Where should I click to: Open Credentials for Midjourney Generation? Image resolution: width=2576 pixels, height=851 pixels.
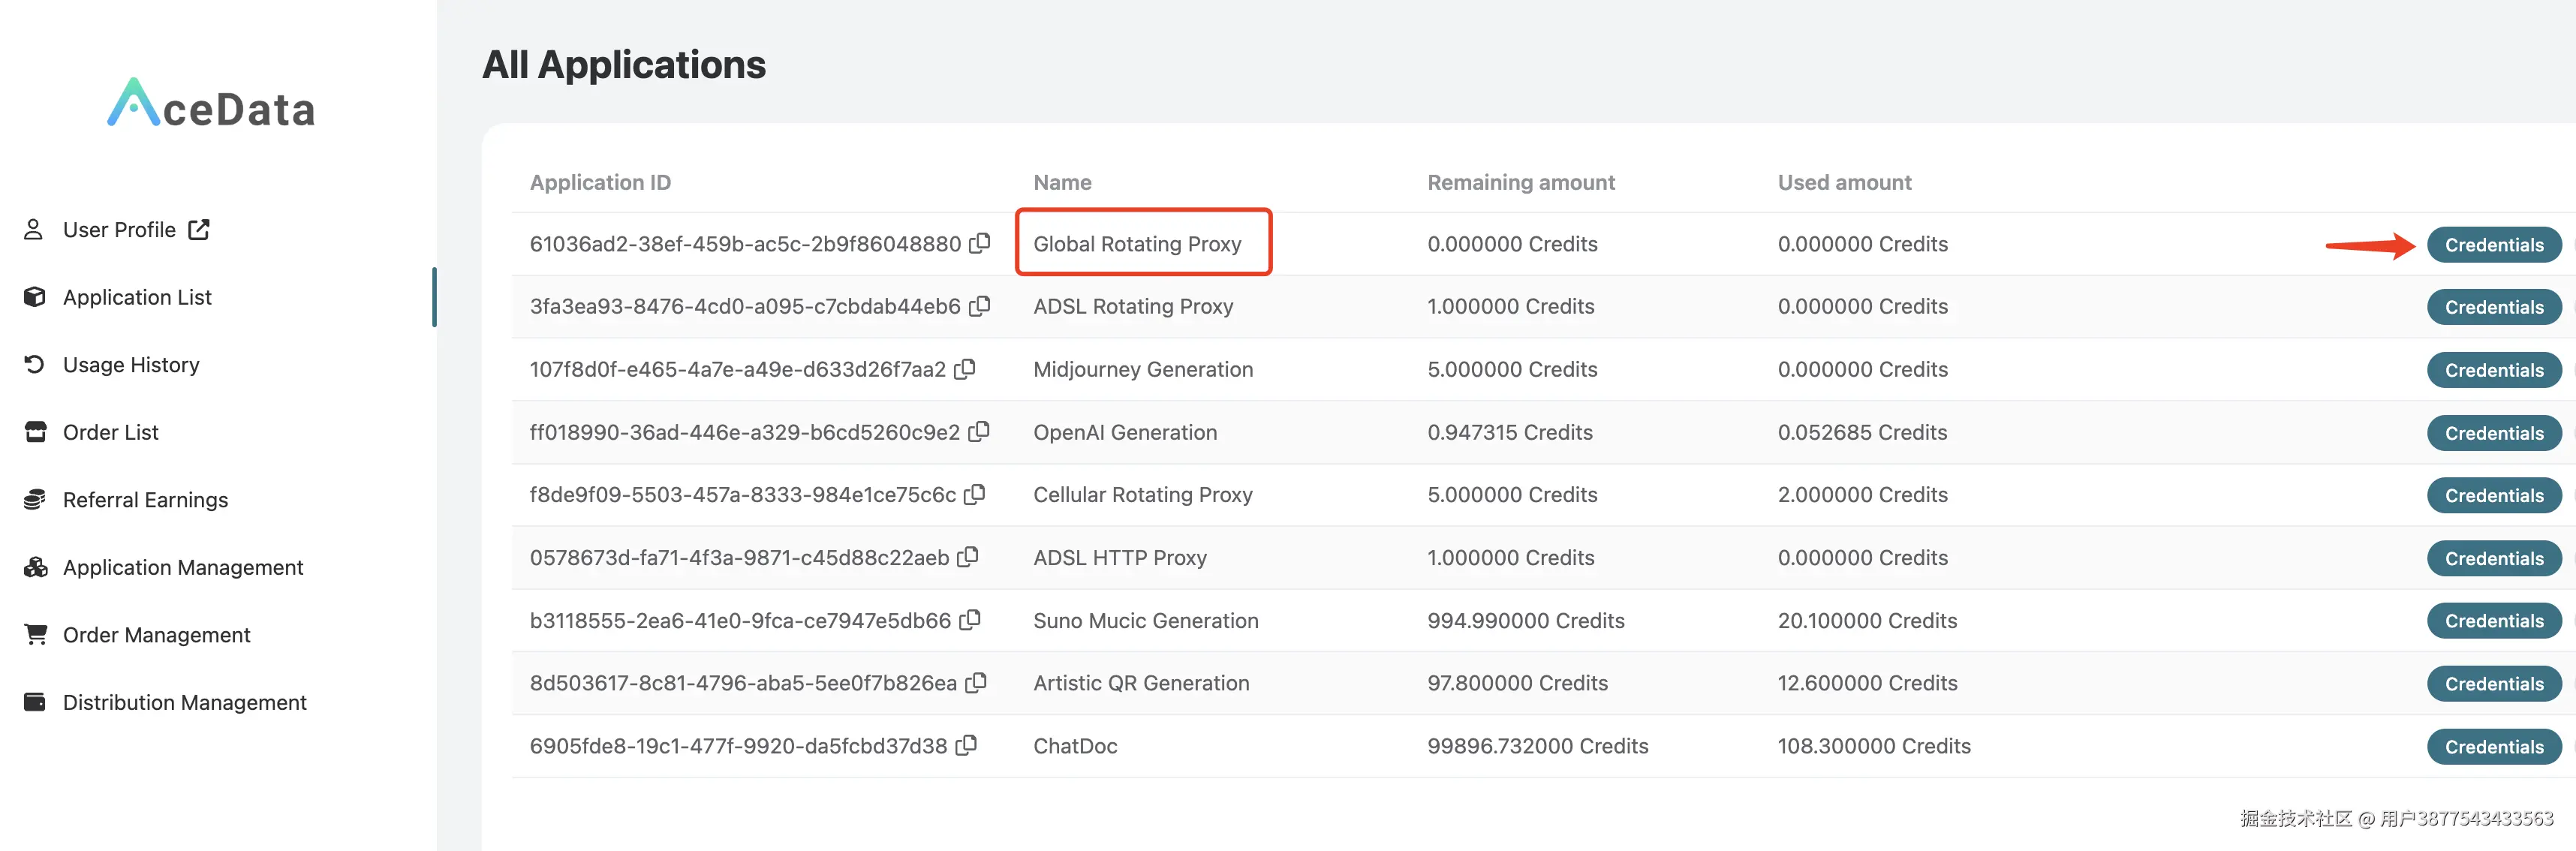(2493, 370)
